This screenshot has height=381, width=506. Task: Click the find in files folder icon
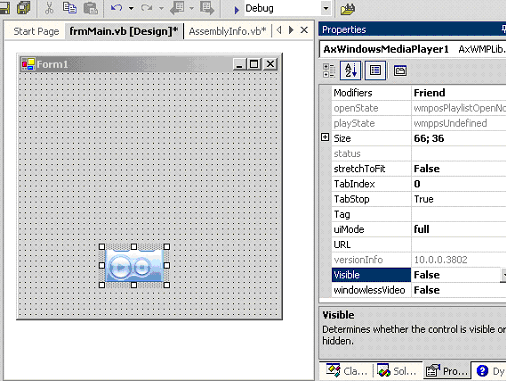click(348, 9)
